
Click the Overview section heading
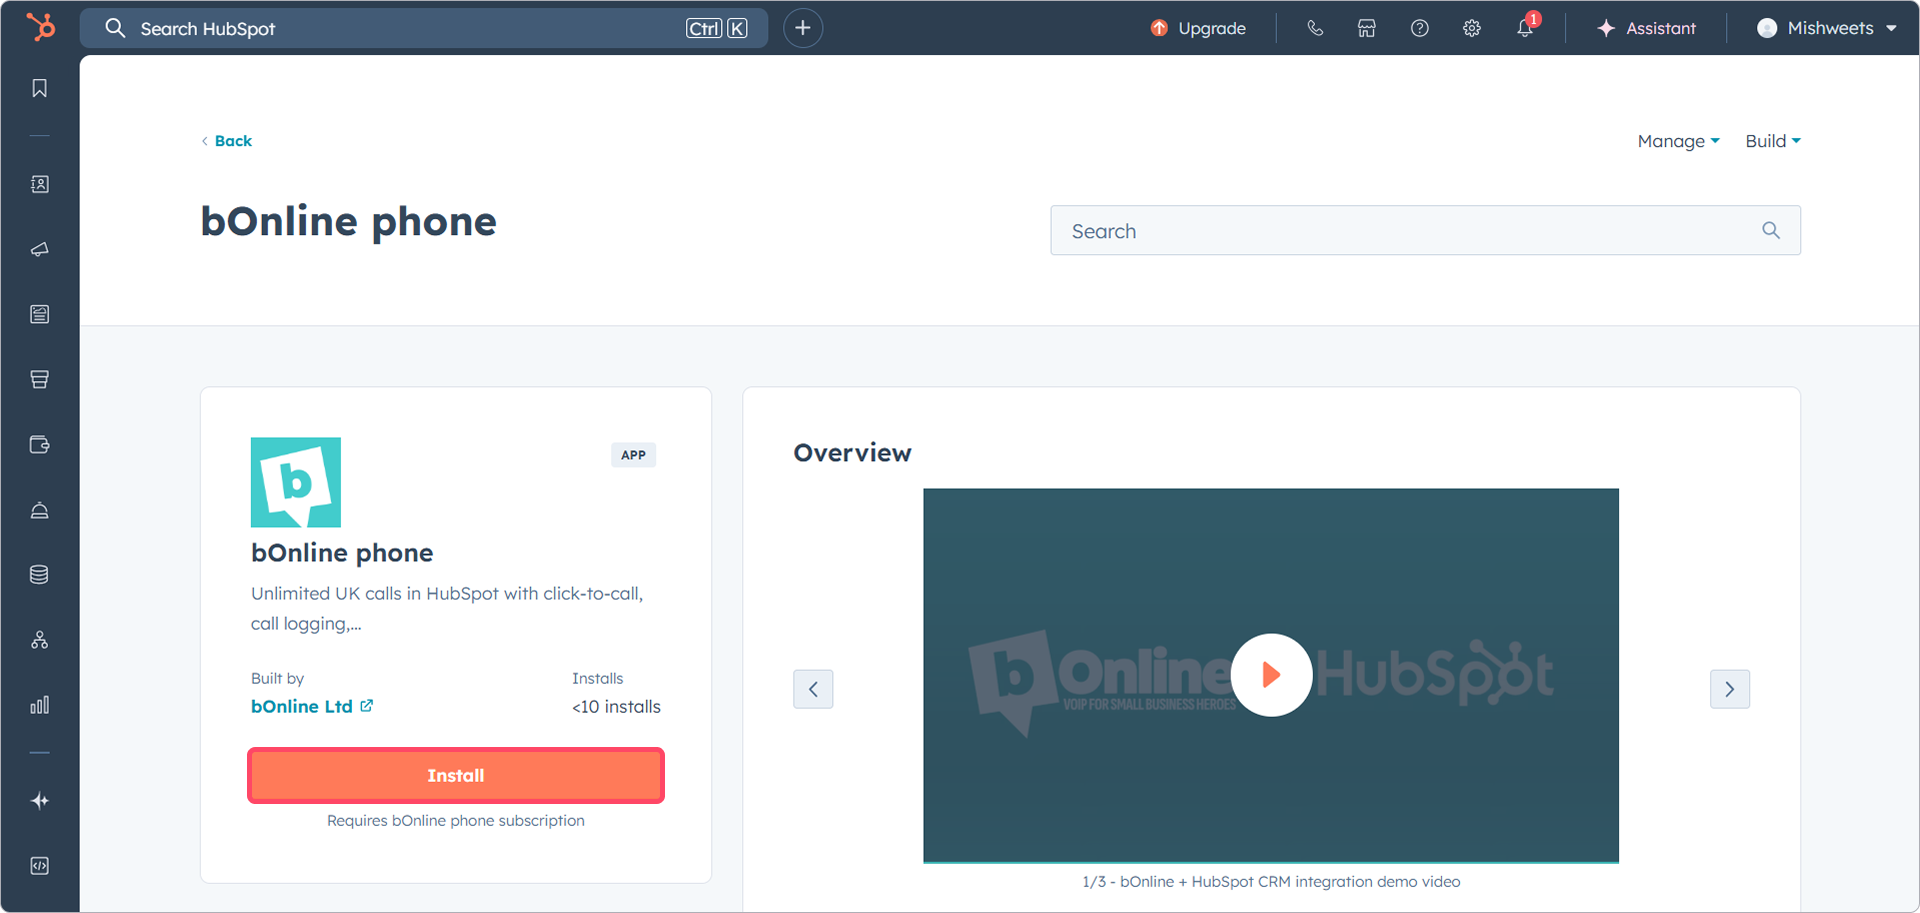852,453
